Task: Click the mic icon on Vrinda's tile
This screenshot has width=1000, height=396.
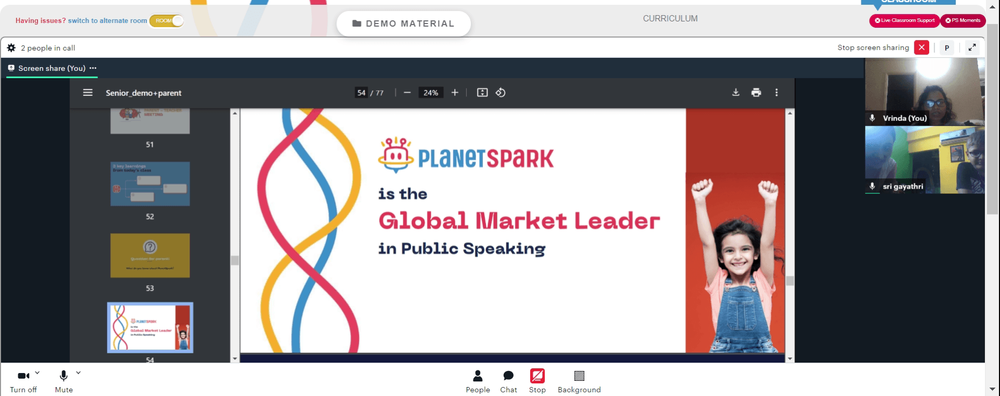Action: pos(872,118)
